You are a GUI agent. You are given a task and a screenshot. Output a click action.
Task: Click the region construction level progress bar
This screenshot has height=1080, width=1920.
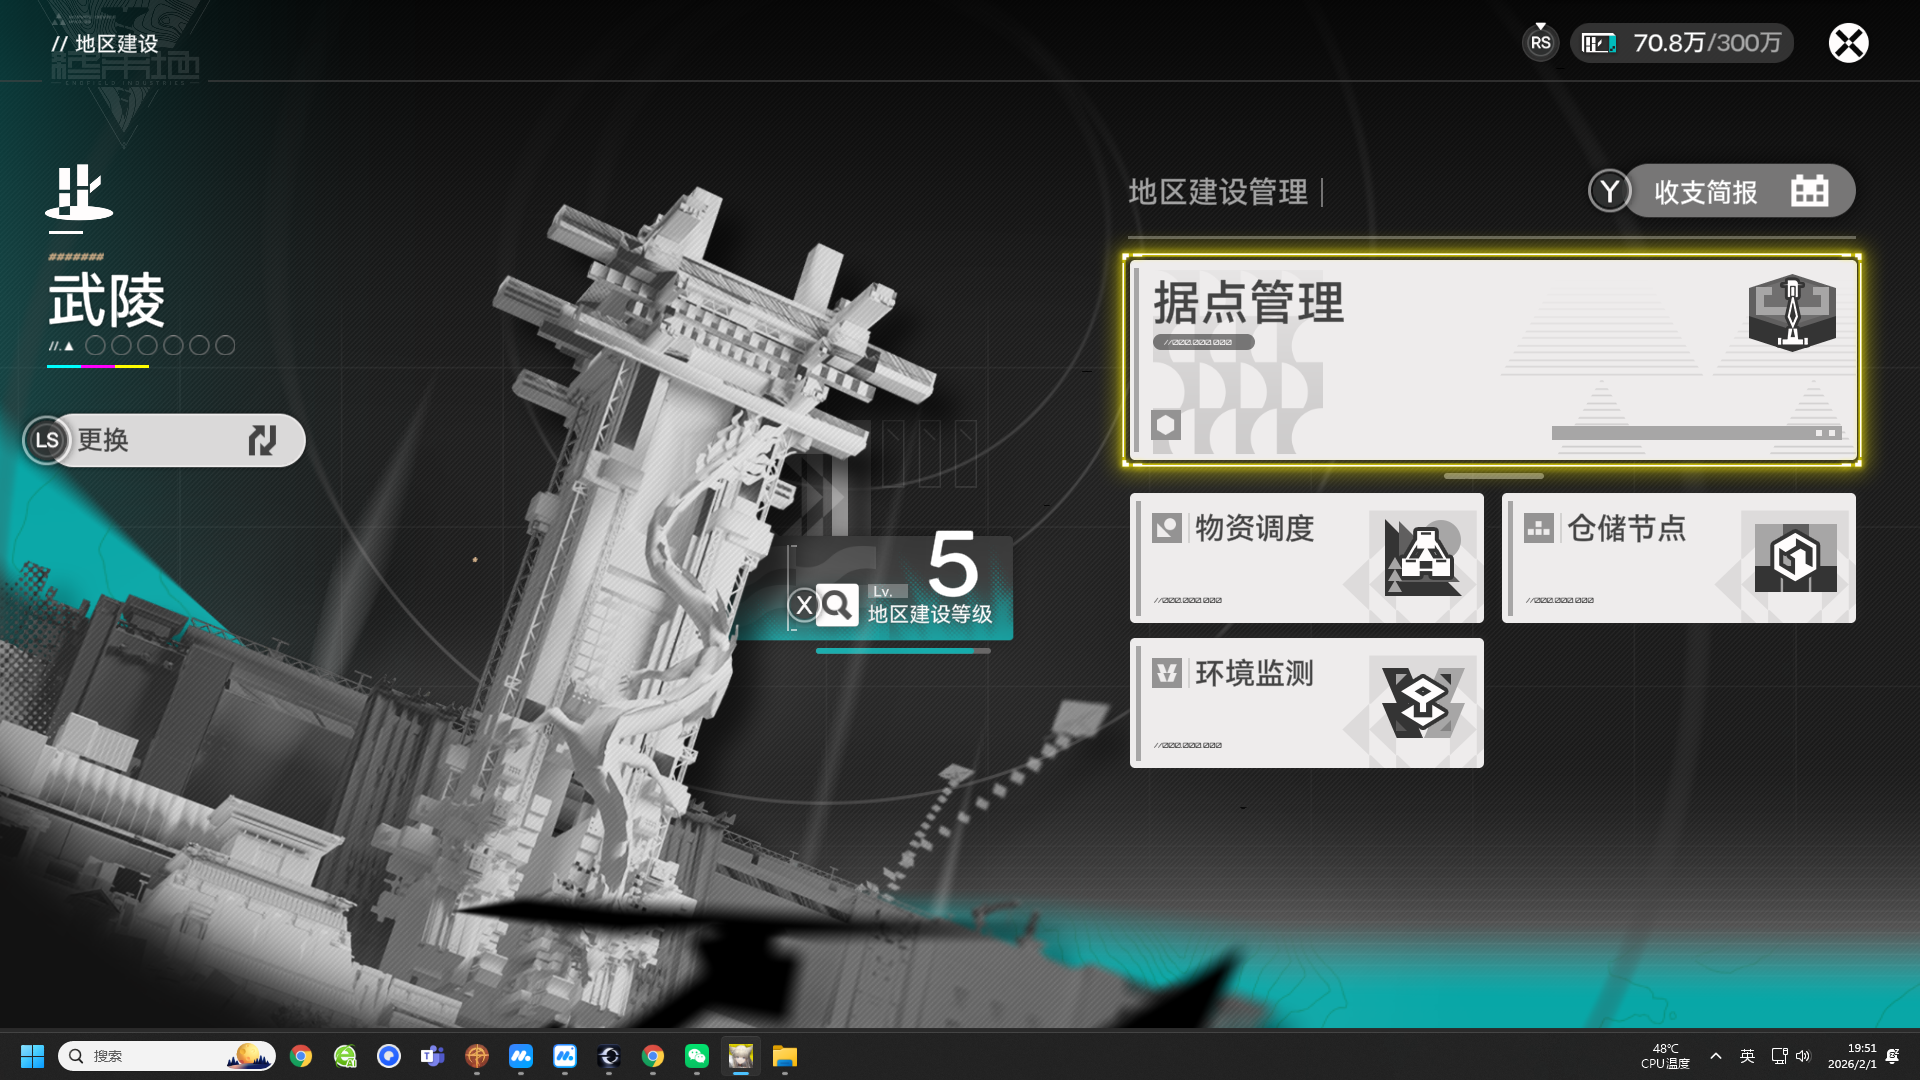click(902, 651)
